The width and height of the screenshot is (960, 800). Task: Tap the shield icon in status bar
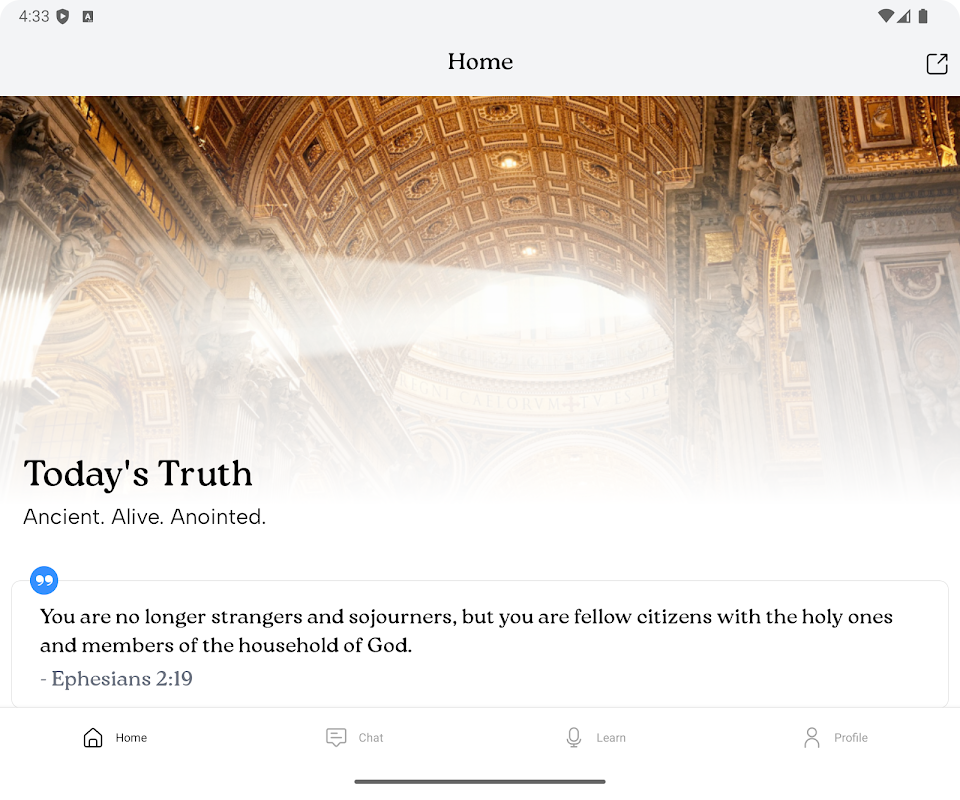tap(62, 17)
